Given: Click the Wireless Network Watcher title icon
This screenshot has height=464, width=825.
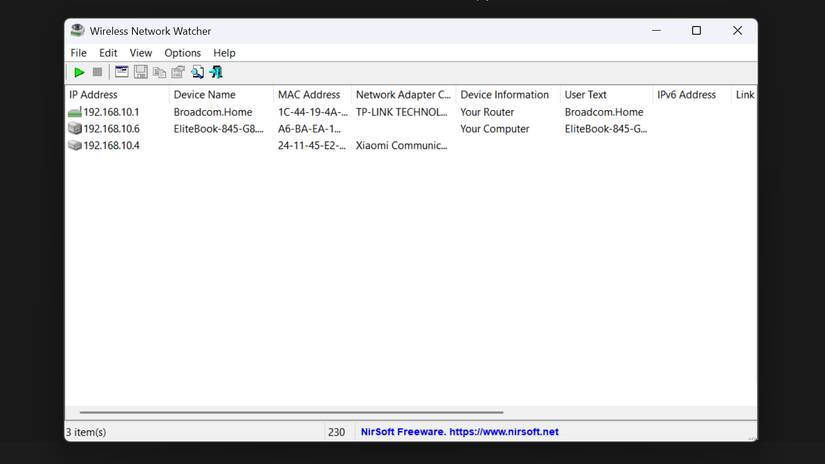Looking at the screenshot, I should click(77, 31).
